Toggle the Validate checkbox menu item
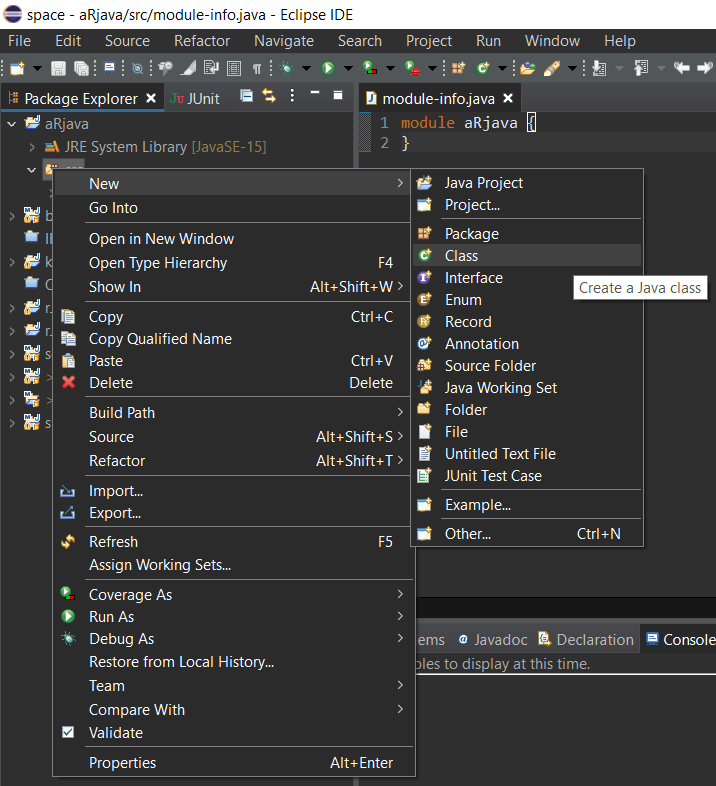The image size is (716, 786). pos(234,733)
